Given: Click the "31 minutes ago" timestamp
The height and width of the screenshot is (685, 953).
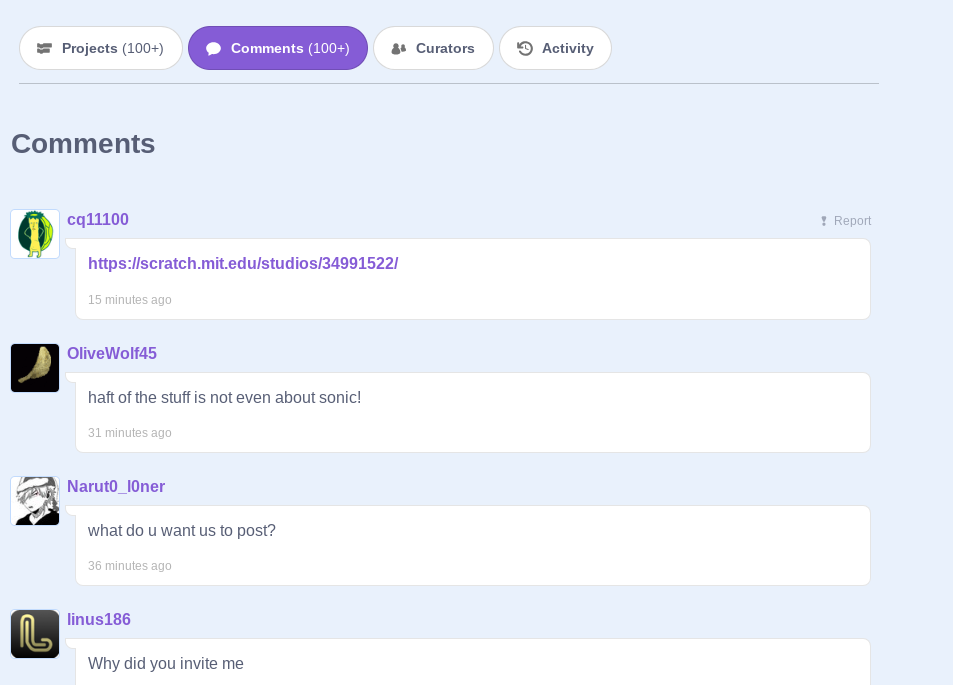Looking at the screenshot, I should tap(130, 433).
